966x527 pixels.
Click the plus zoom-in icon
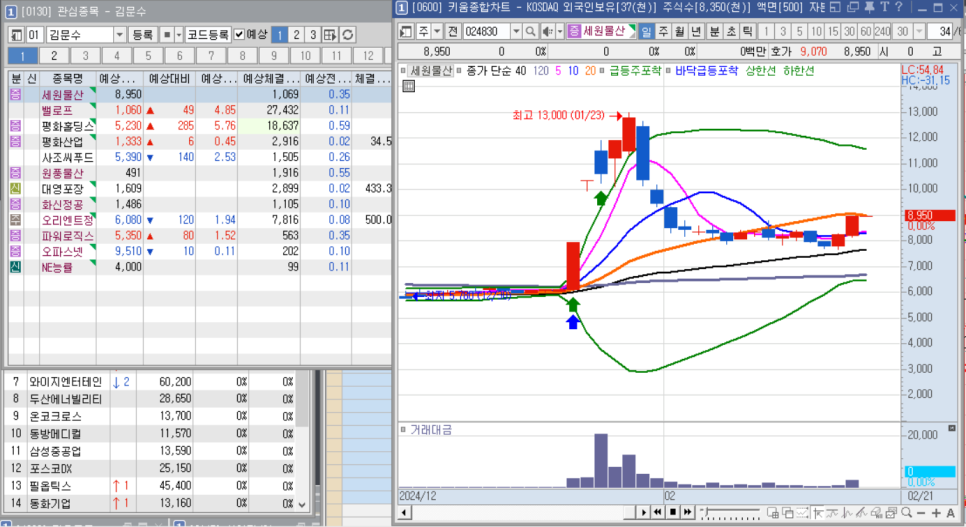(936, 512)
